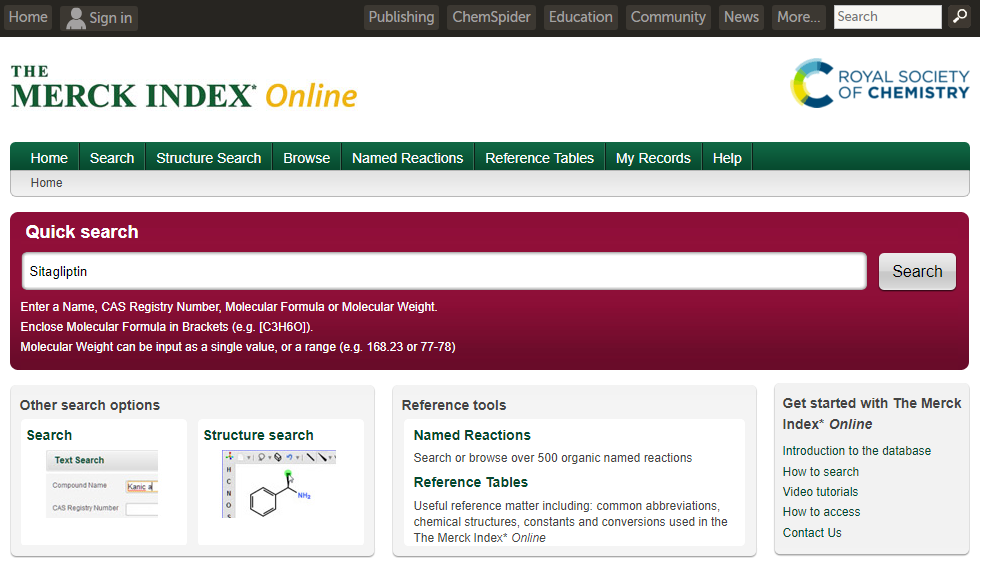Click the Sign in text button
Viewport: 985px width, 564px height.
tap(111, 18)
